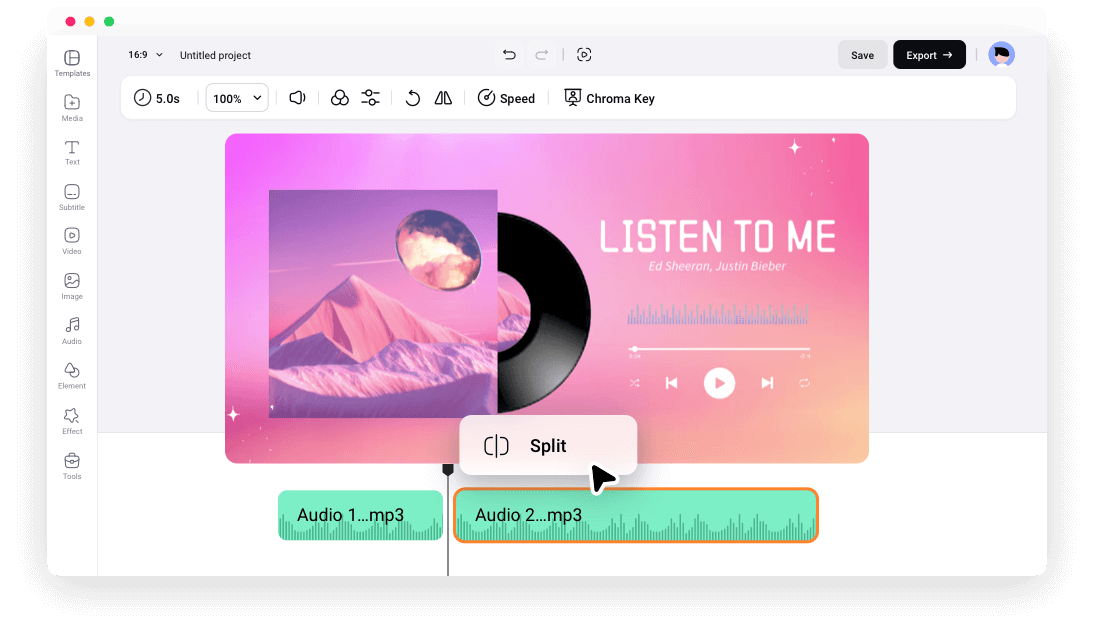Image resolution: width=1094 pixels, height=635 pixels.
Task: Click the next track button in preview
Action: [767, 383]
